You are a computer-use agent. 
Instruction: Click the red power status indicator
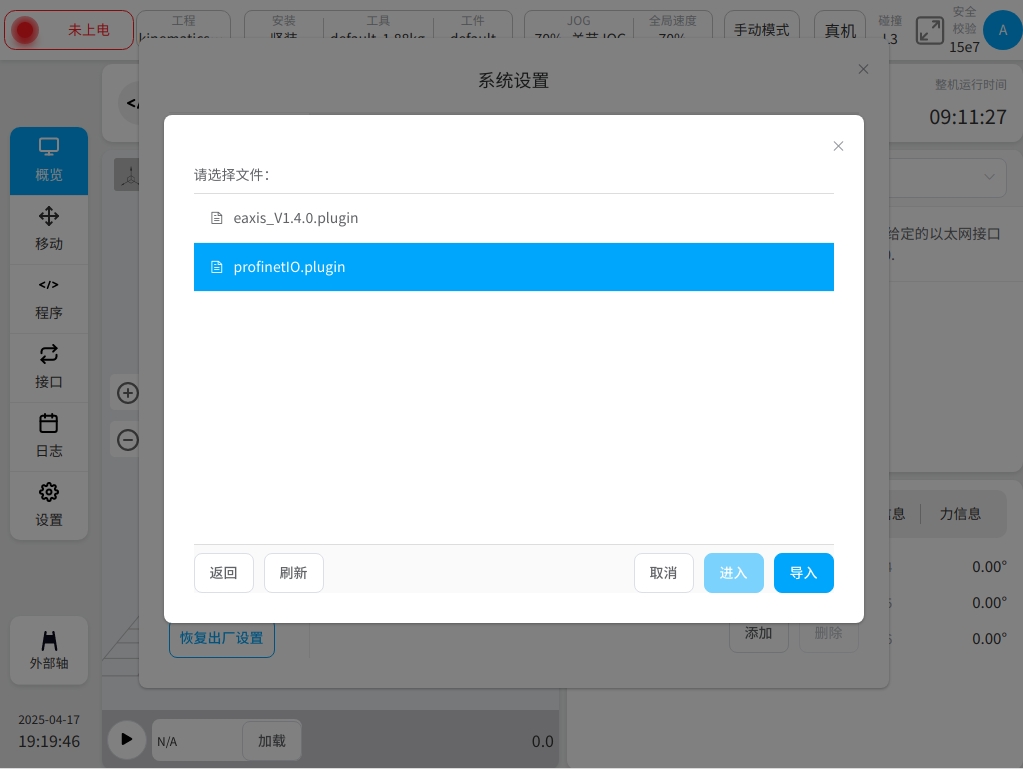click(x=26, y=30)
